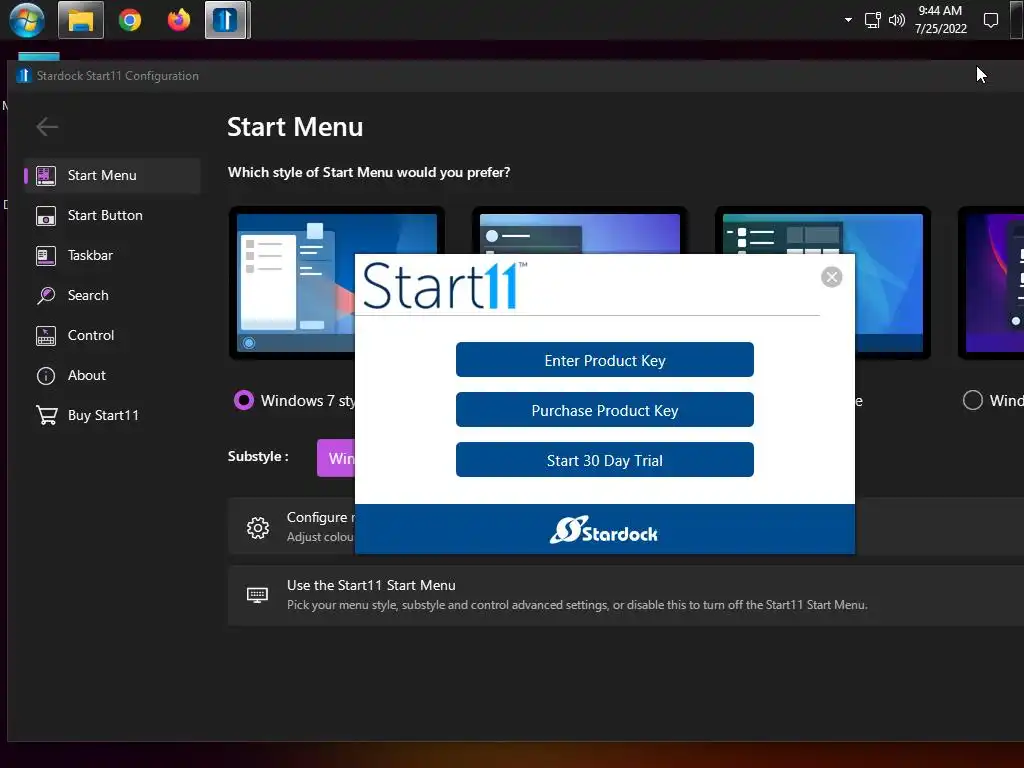Click Enter Product Key button
1024x768 pixels.
605,360
